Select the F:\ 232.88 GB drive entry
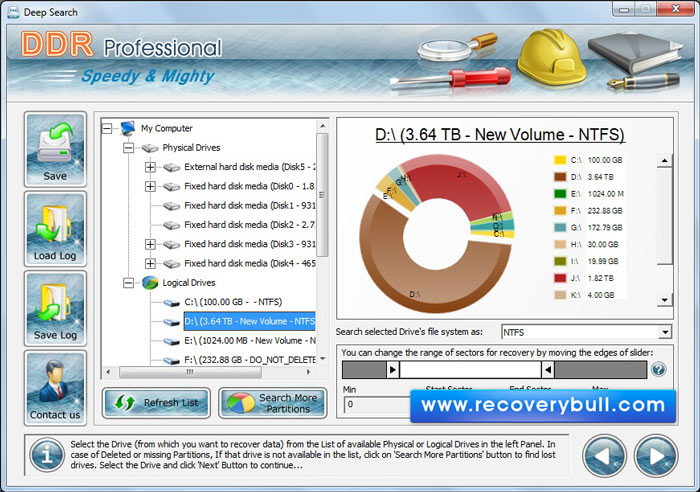This screenshot has height=492, width=700. 250,360
